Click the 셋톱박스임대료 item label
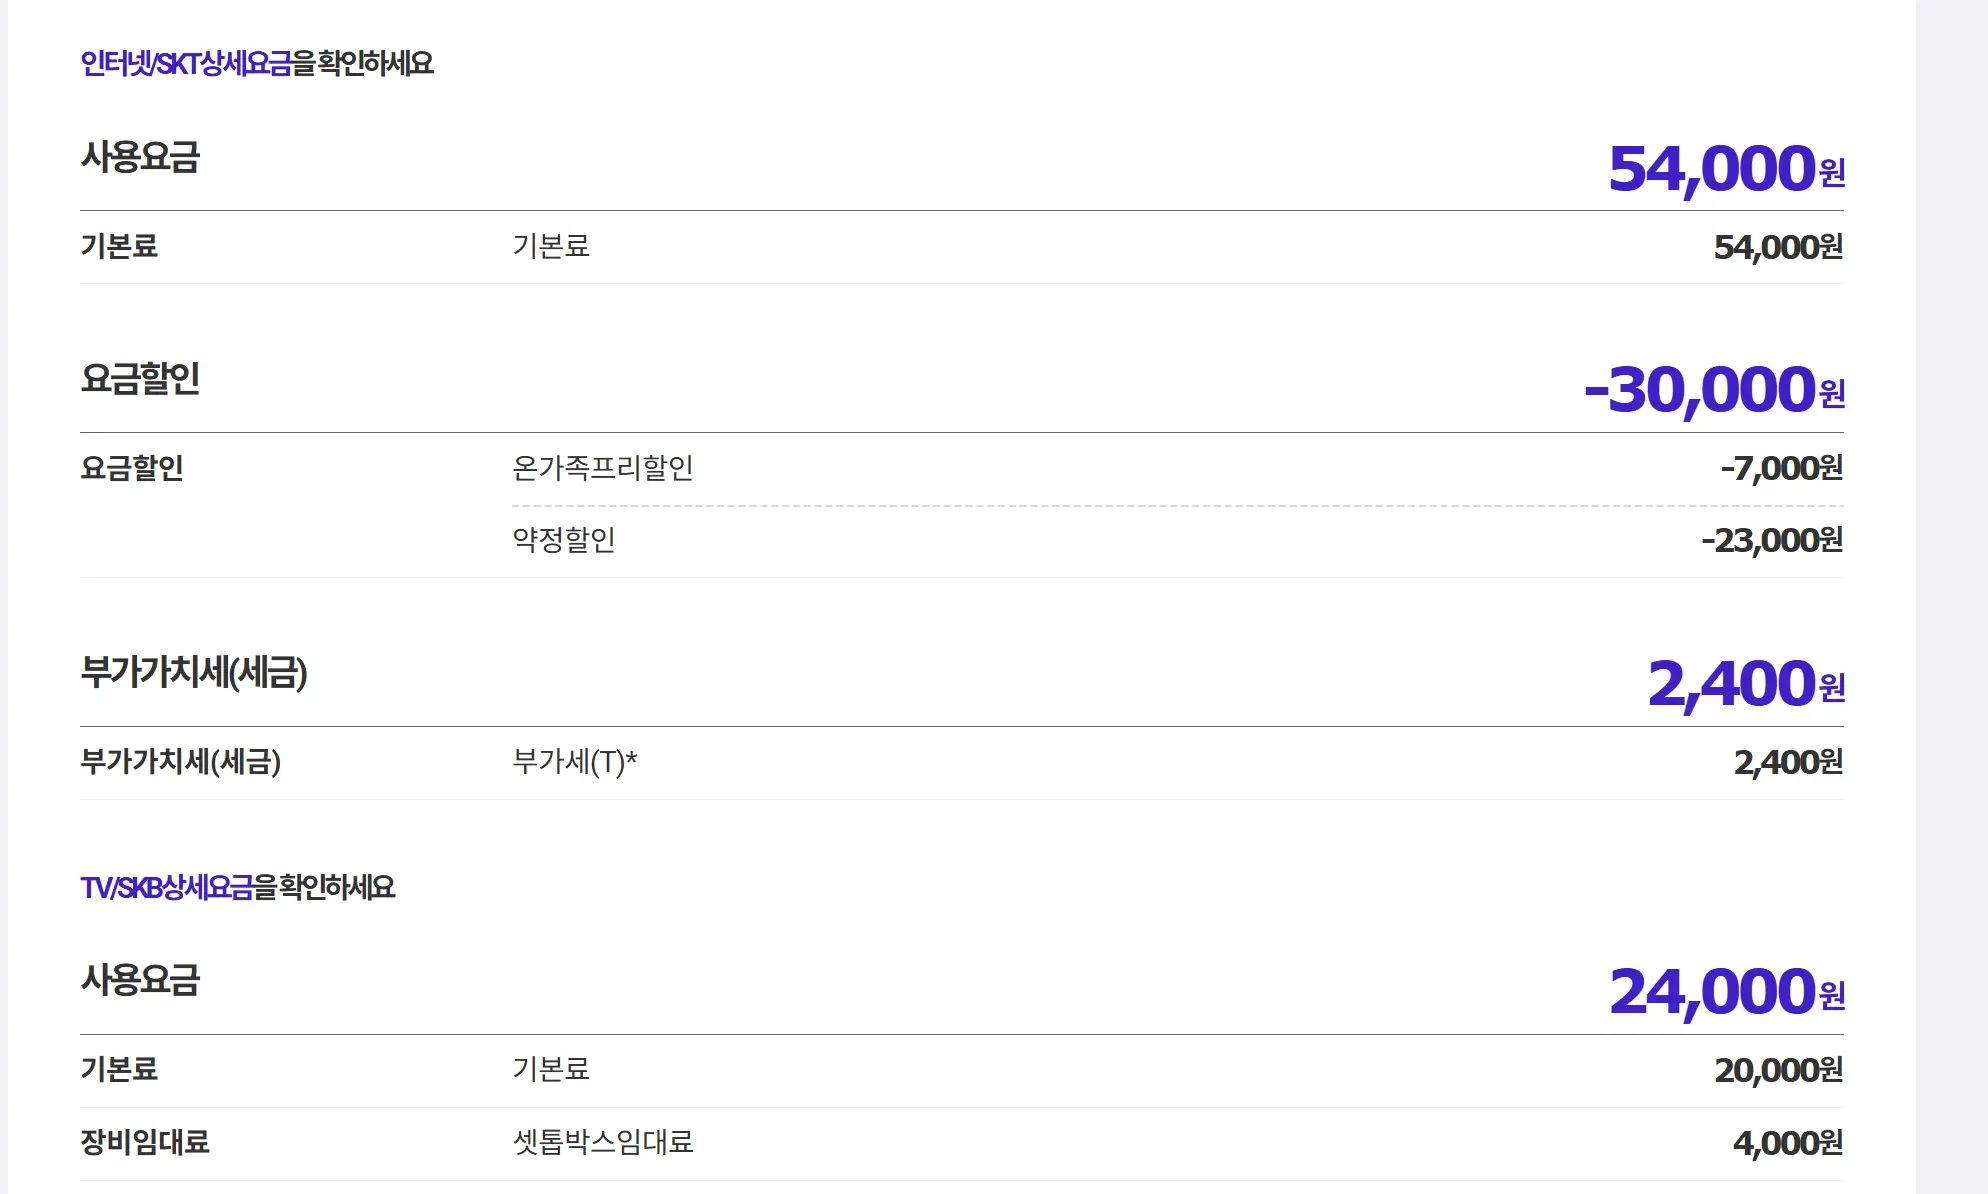This screenshot has height=1194, width=1988. coord(602,1142)
